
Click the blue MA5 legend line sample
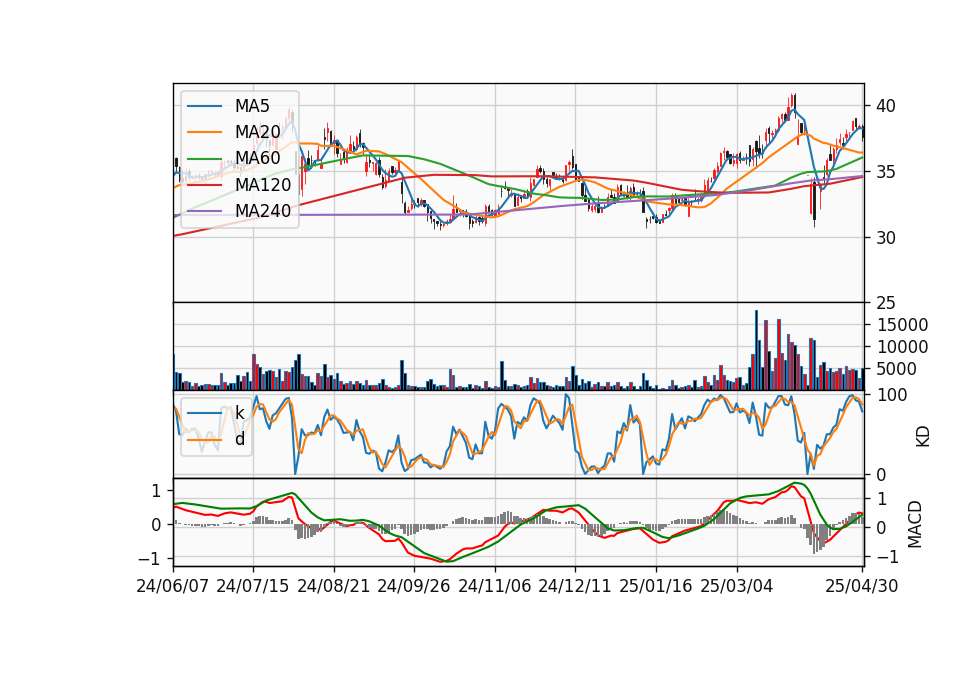(x=204, y=107)
